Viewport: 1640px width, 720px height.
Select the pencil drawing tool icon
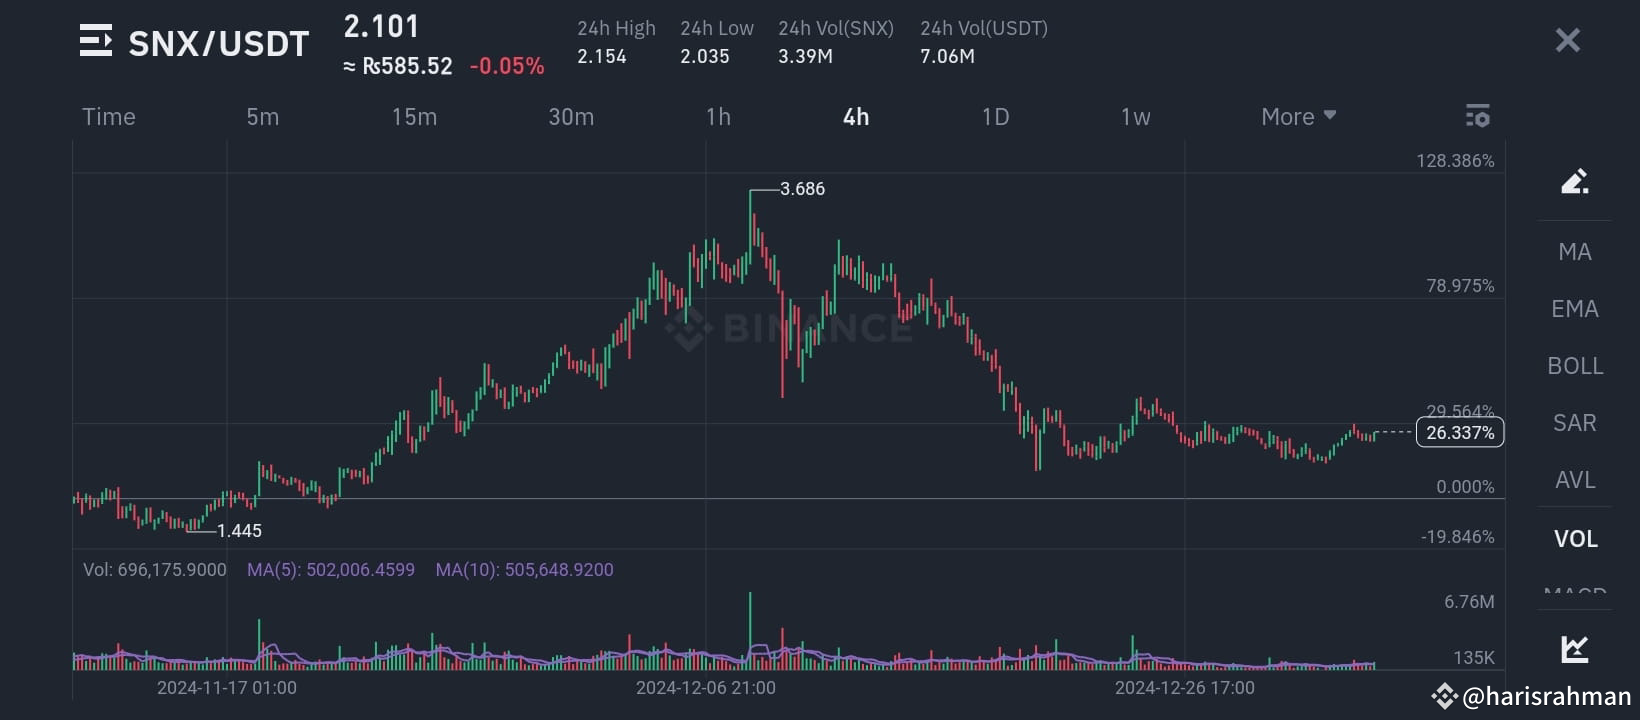1574,181
